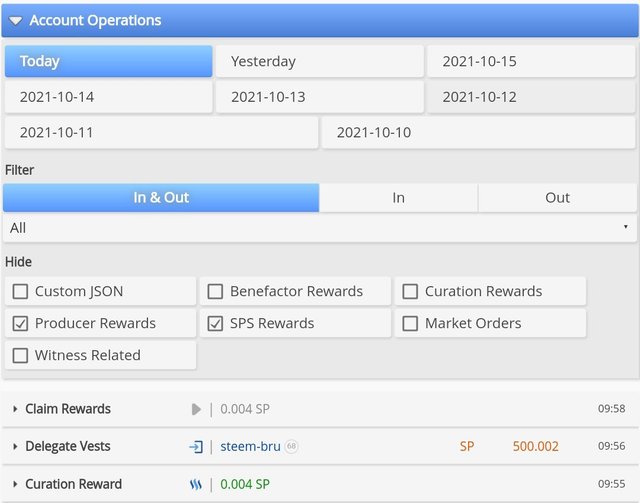The width and height of the screenshot is (640, 503).
Task: Open operations for 2021-10-15
Action: 531,61
